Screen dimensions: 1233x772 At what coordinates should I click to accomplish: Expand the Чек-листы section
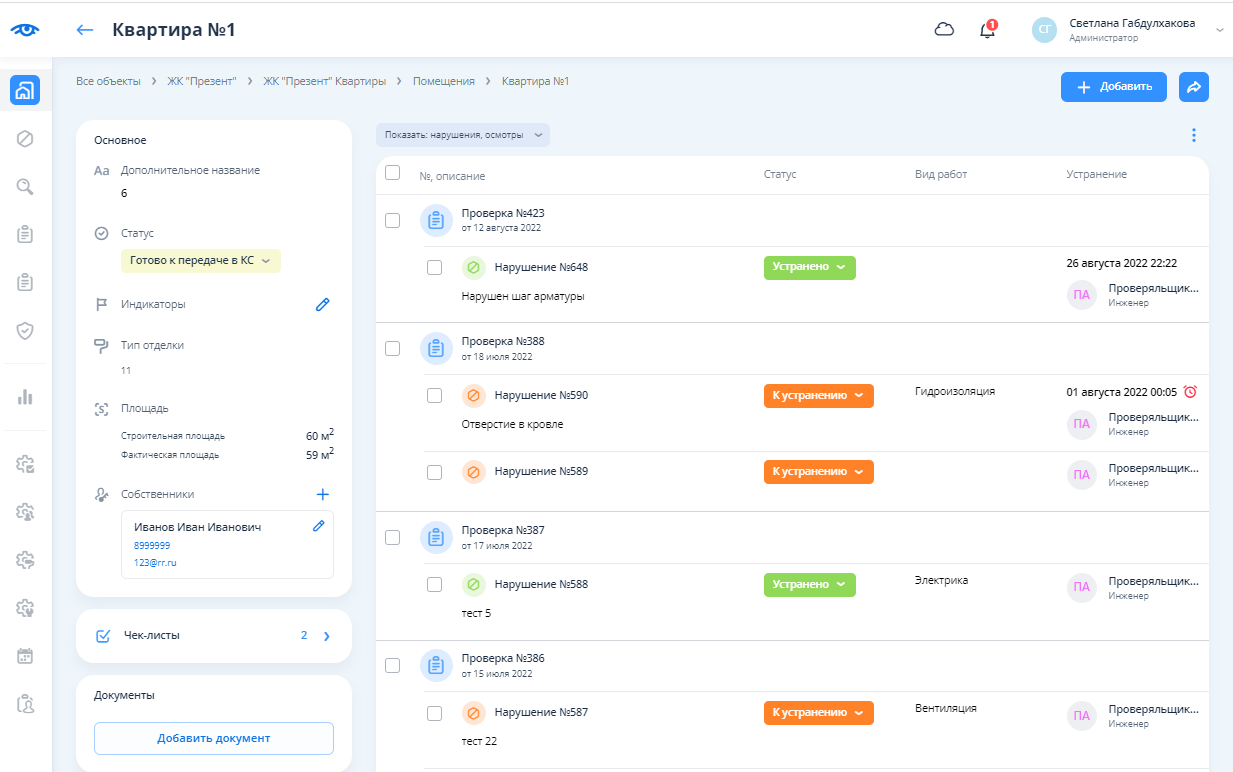click(x=325, y=635)
